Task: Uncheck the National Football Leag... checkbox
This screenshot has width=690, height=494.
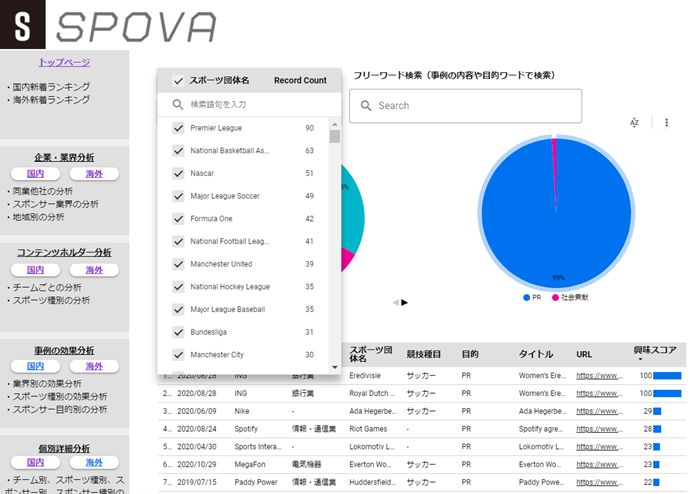Action: tap(178, 242)
